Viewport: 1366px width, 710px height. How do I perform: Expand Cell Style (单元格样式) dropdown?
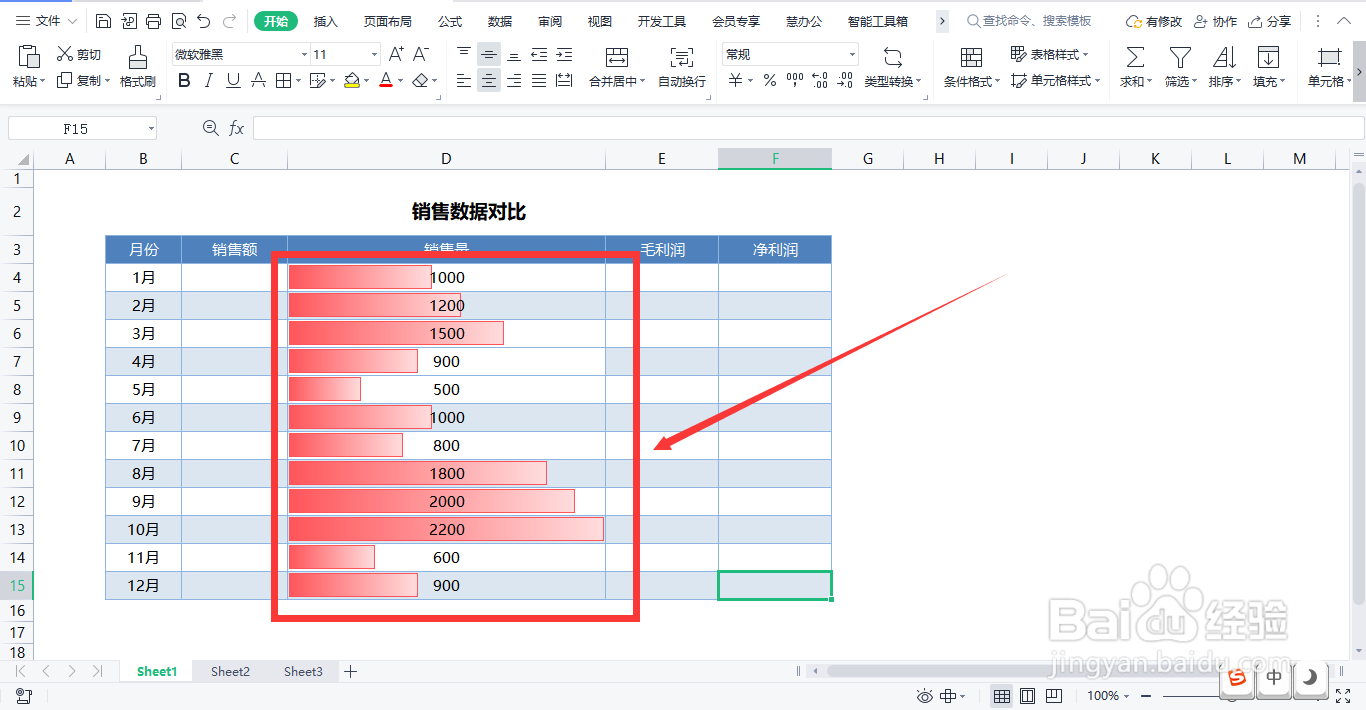point(1097,81)
